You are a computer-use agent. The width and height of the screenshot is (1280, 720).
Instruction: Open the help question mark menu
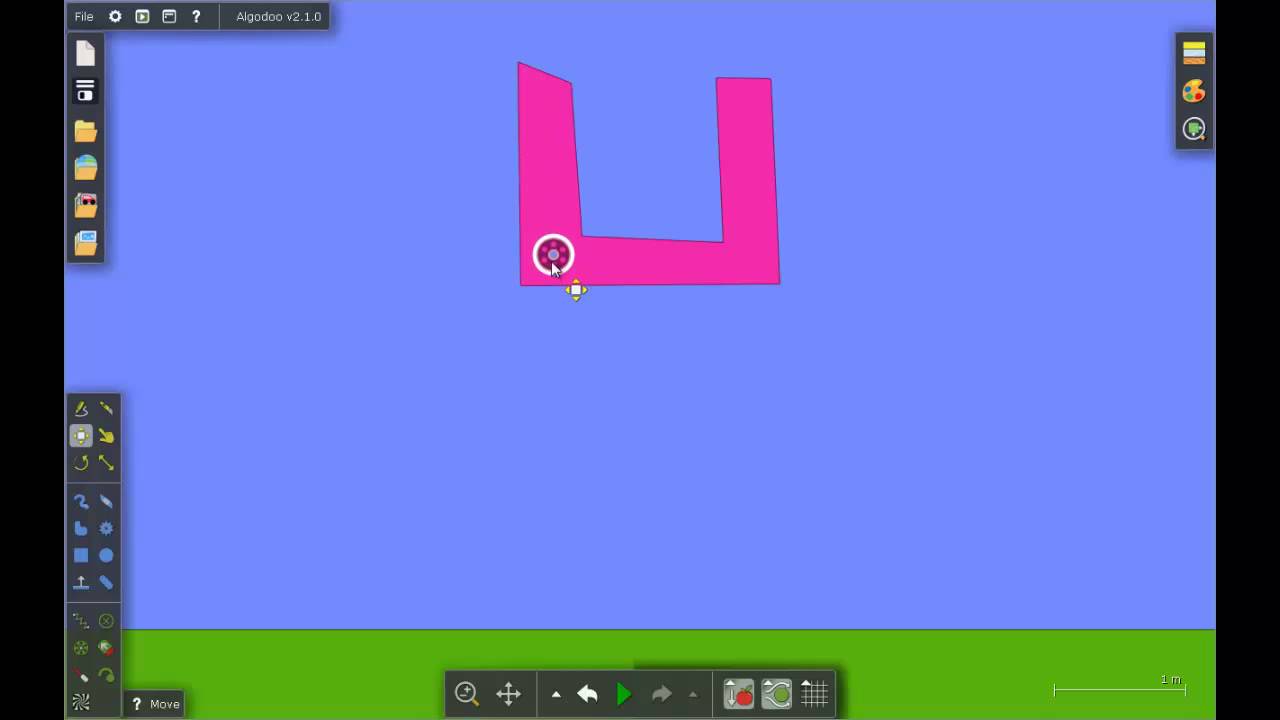(x=196, y=17)
